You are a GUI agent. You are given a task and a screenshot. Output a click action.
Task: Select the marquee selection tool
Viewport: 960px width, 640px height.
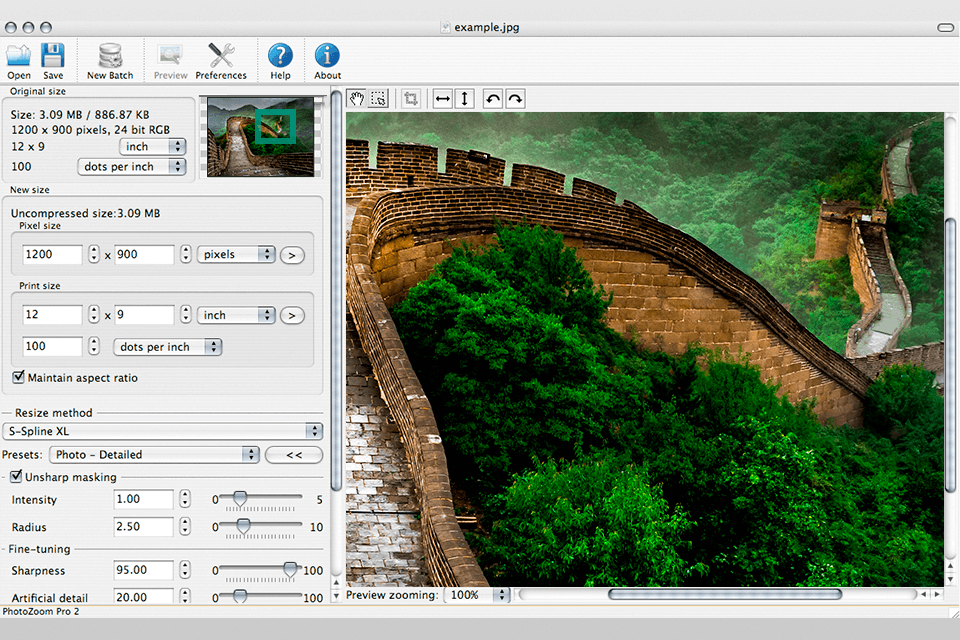(x=379, y=99)
